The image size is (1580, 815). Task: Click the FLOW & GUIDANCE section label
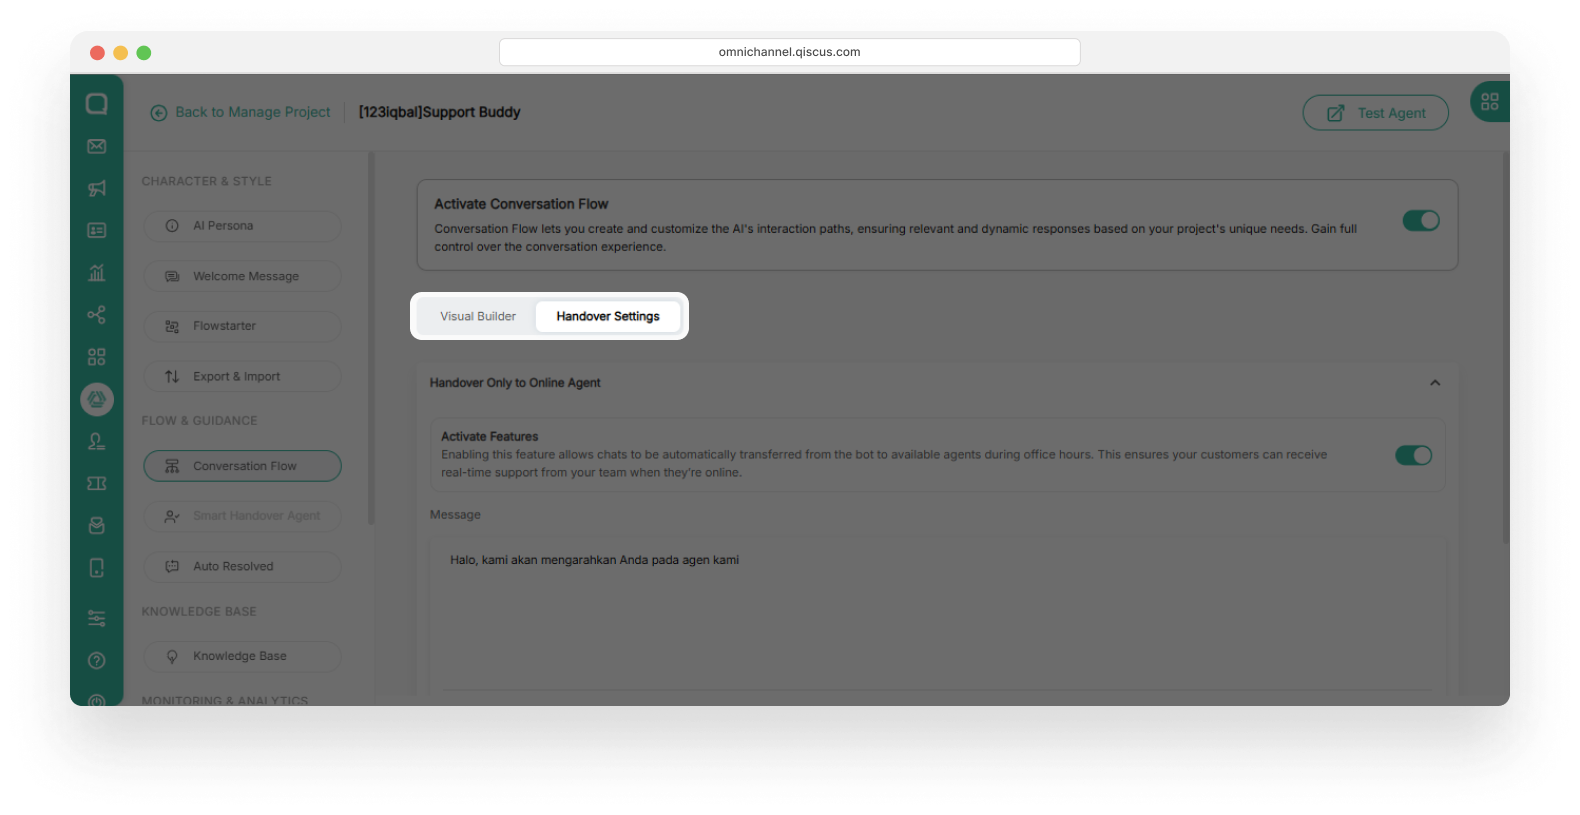pos(200,421)
